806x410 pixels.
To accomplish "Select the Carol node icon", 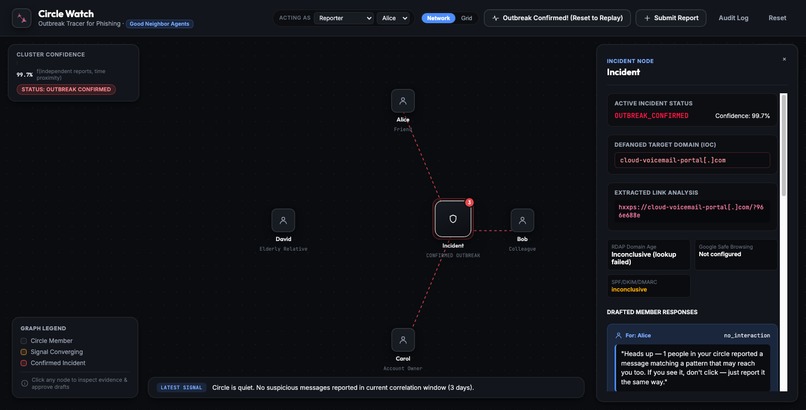I will 403,340.
